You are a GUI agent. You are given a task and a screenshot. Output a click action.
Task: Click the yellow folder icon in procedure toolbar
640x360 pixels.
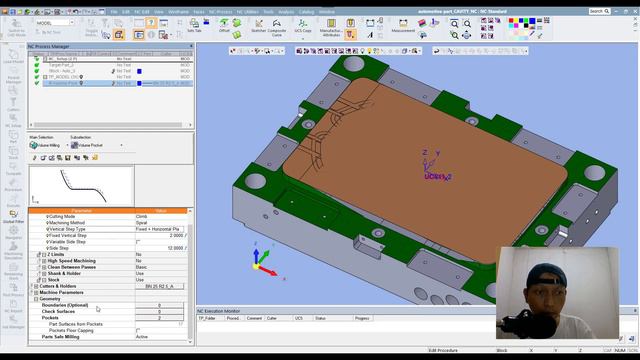[95, 158]
